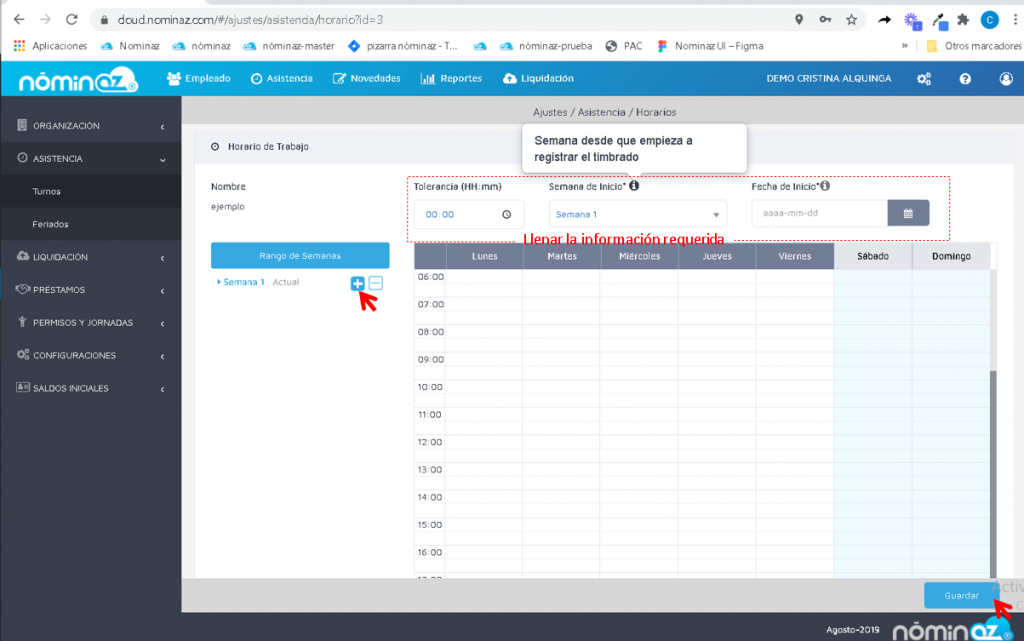Open the nóminaz-master bookmark

pyautogui.click(x=289, y=46)
